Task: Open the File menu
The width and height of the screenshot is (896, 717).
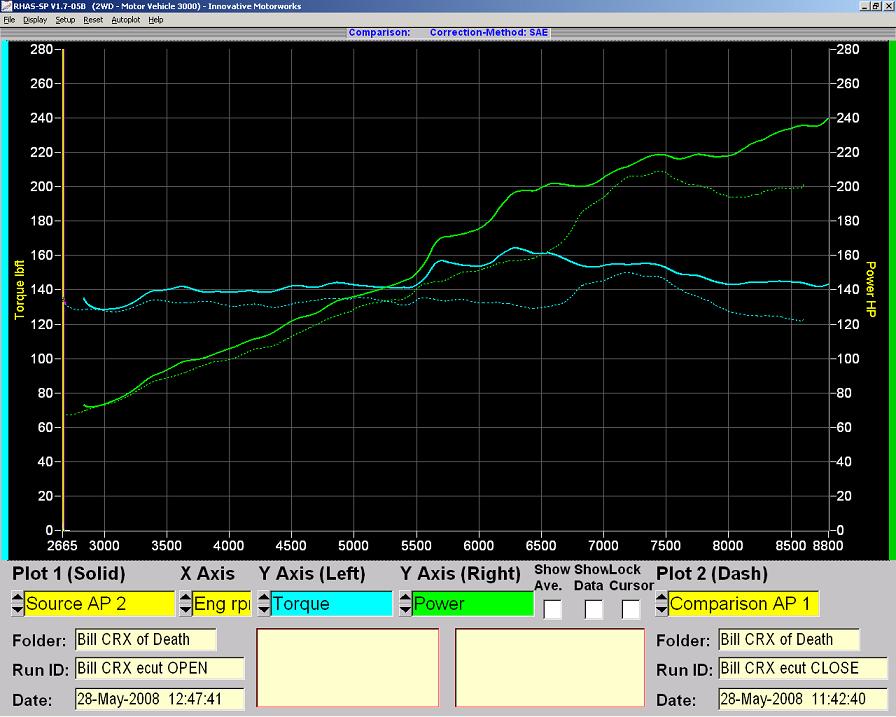Action: (x=9, y=20)
